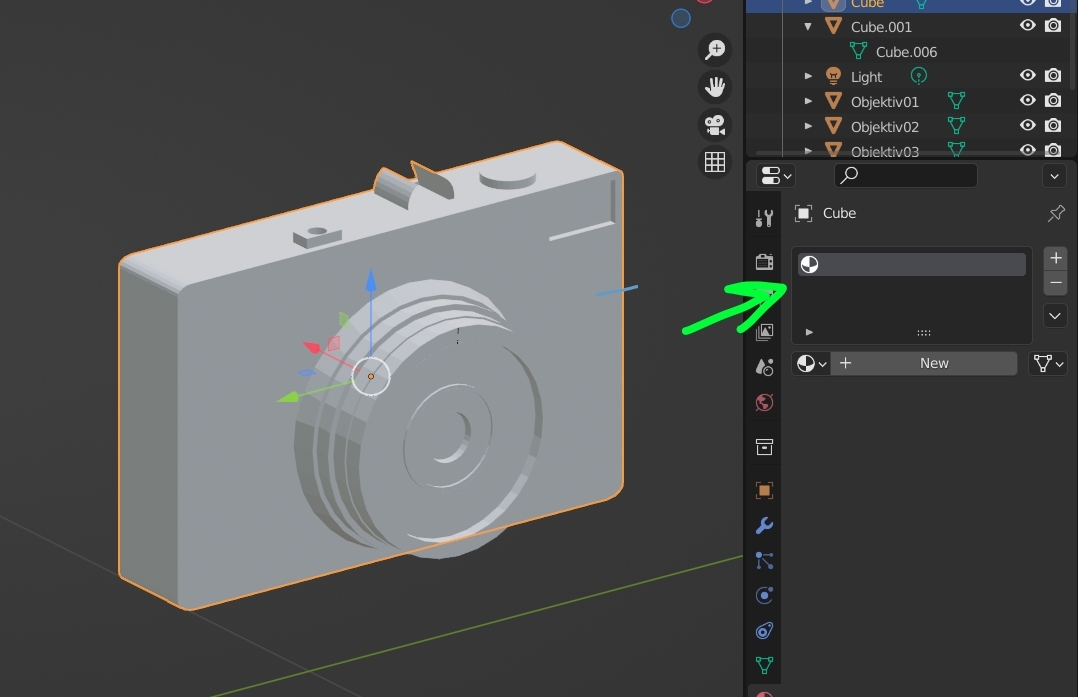Image resolution: width=1078 pixels, height=697 pixels.
Task: Add a material slot with the plus button
Action: [x=1055, y=257]
